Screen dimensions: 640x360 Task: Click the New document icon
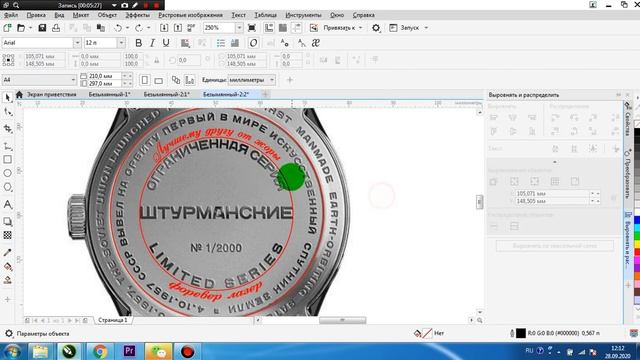[x=7, y=28]
